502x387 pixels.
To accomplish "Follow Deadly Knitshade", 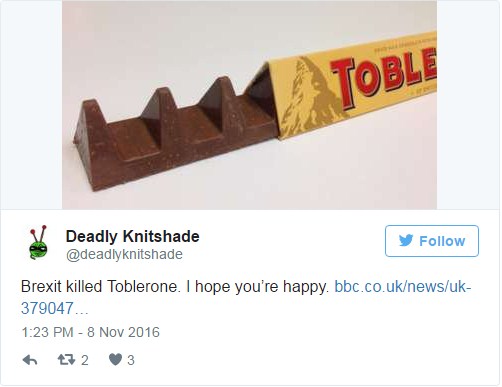I will (432, 241).
